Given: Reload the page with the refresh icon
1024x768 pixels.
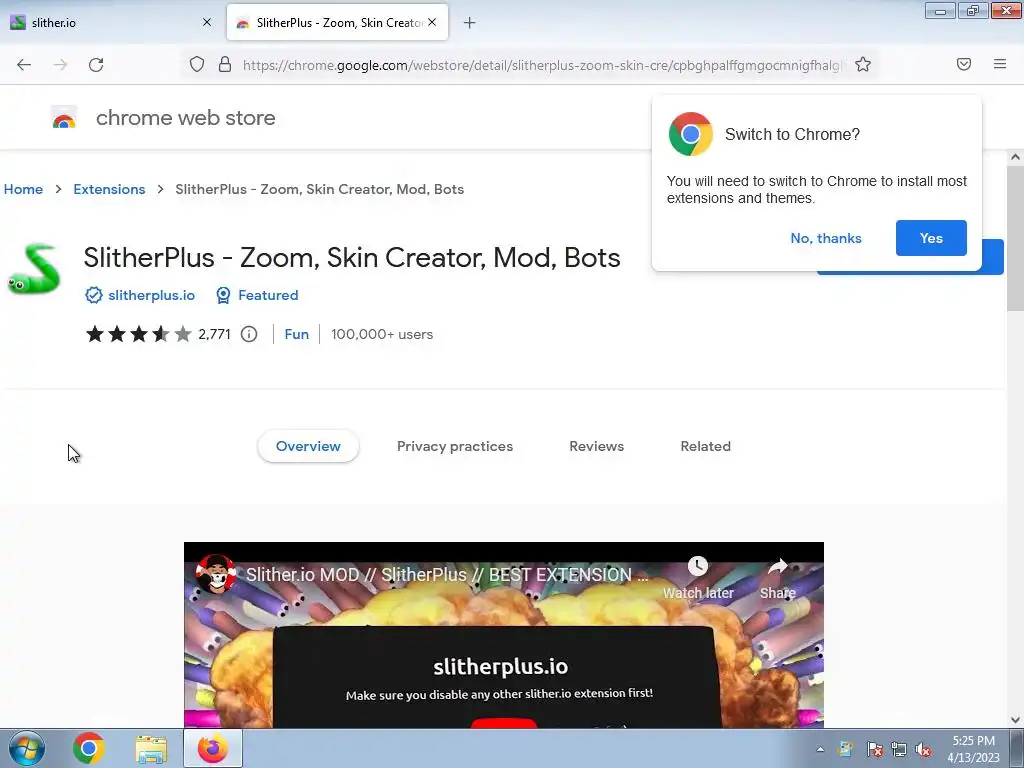Looking at the screenshot, I should 96,65.
